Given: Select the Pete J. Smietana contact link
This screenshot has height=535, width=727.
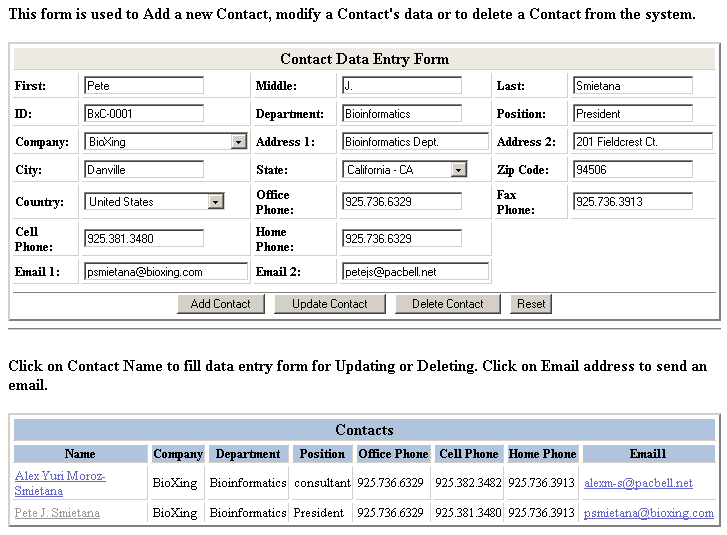Looking at the screenshot, I should [x=57, y=513].
